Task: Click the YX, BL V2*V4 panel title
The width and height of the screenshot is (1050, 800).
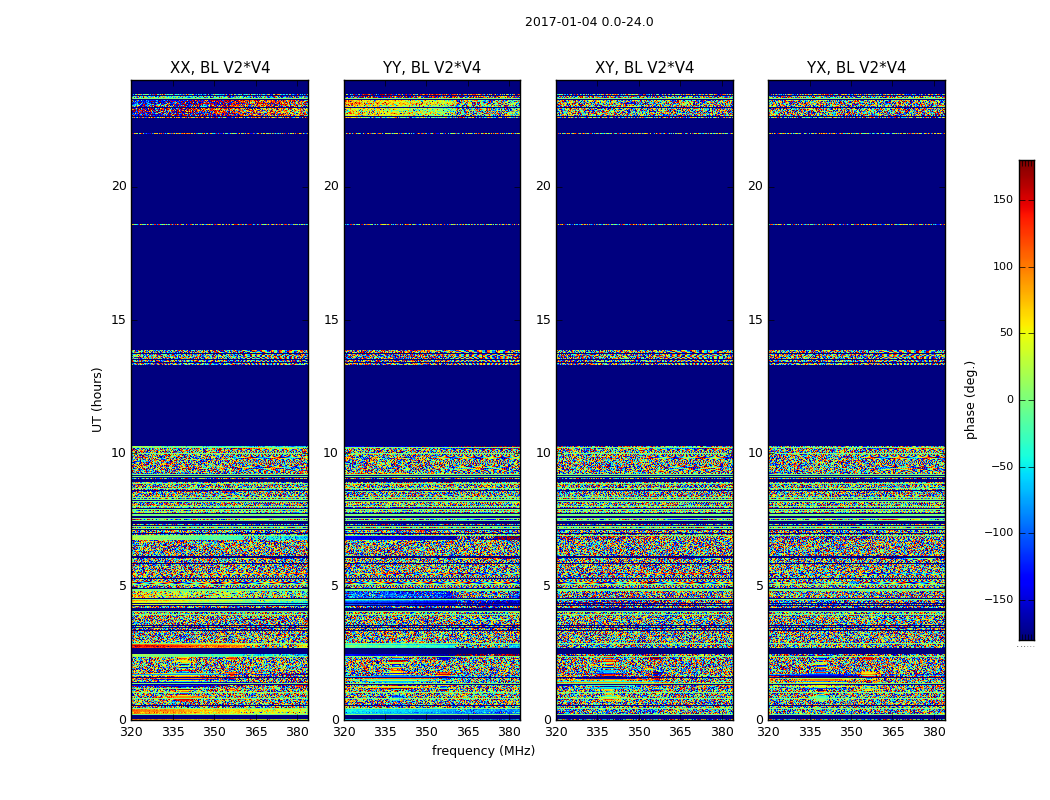Action: tap(856, 68)
